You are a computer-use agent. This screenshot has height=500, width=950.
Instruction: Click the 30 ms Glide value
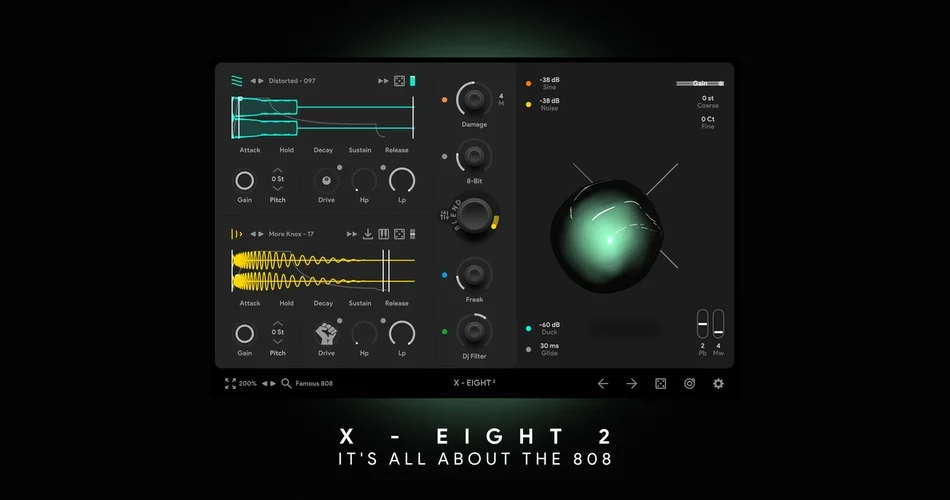(550, 346)
